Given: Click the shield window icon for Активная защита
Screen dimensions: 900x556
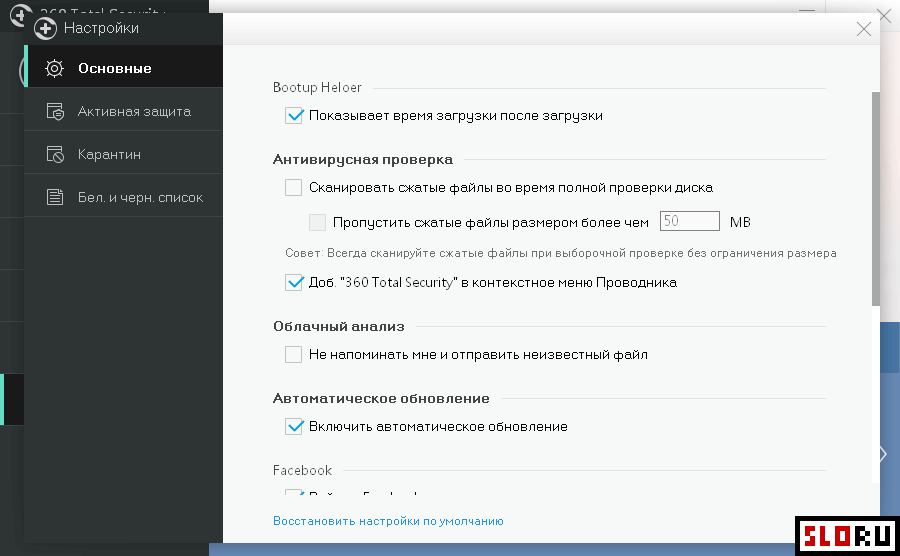Looking at the screenshot, I should click(56, 112).
